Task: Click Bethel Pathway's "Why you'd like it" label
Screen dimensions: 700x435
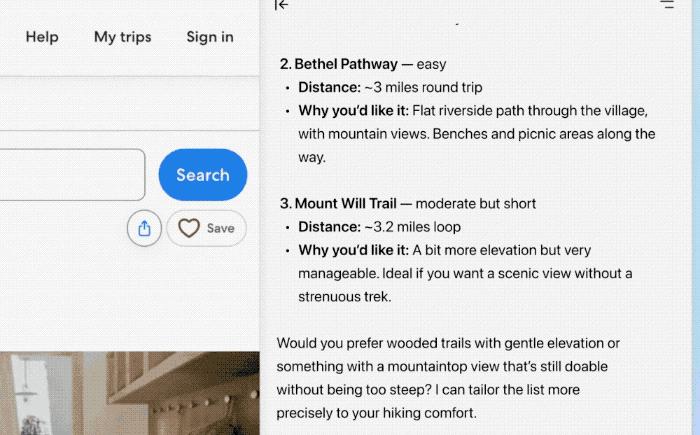Action: [x=353, y=110]
